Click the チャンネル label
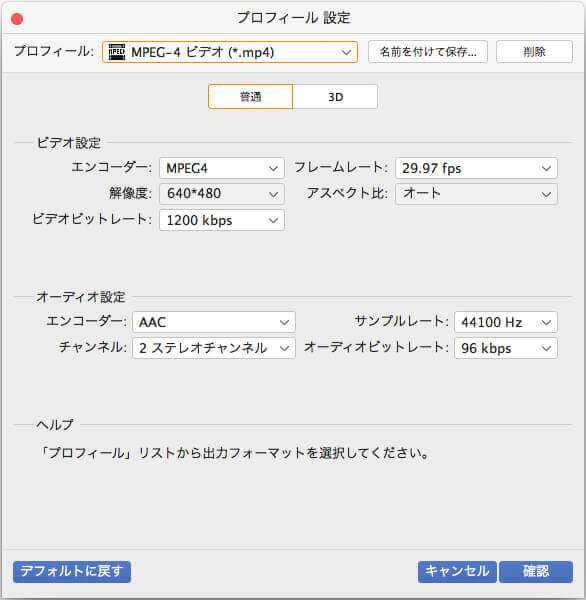This screenshot has width=586, height=600. [x=93, y=347]
